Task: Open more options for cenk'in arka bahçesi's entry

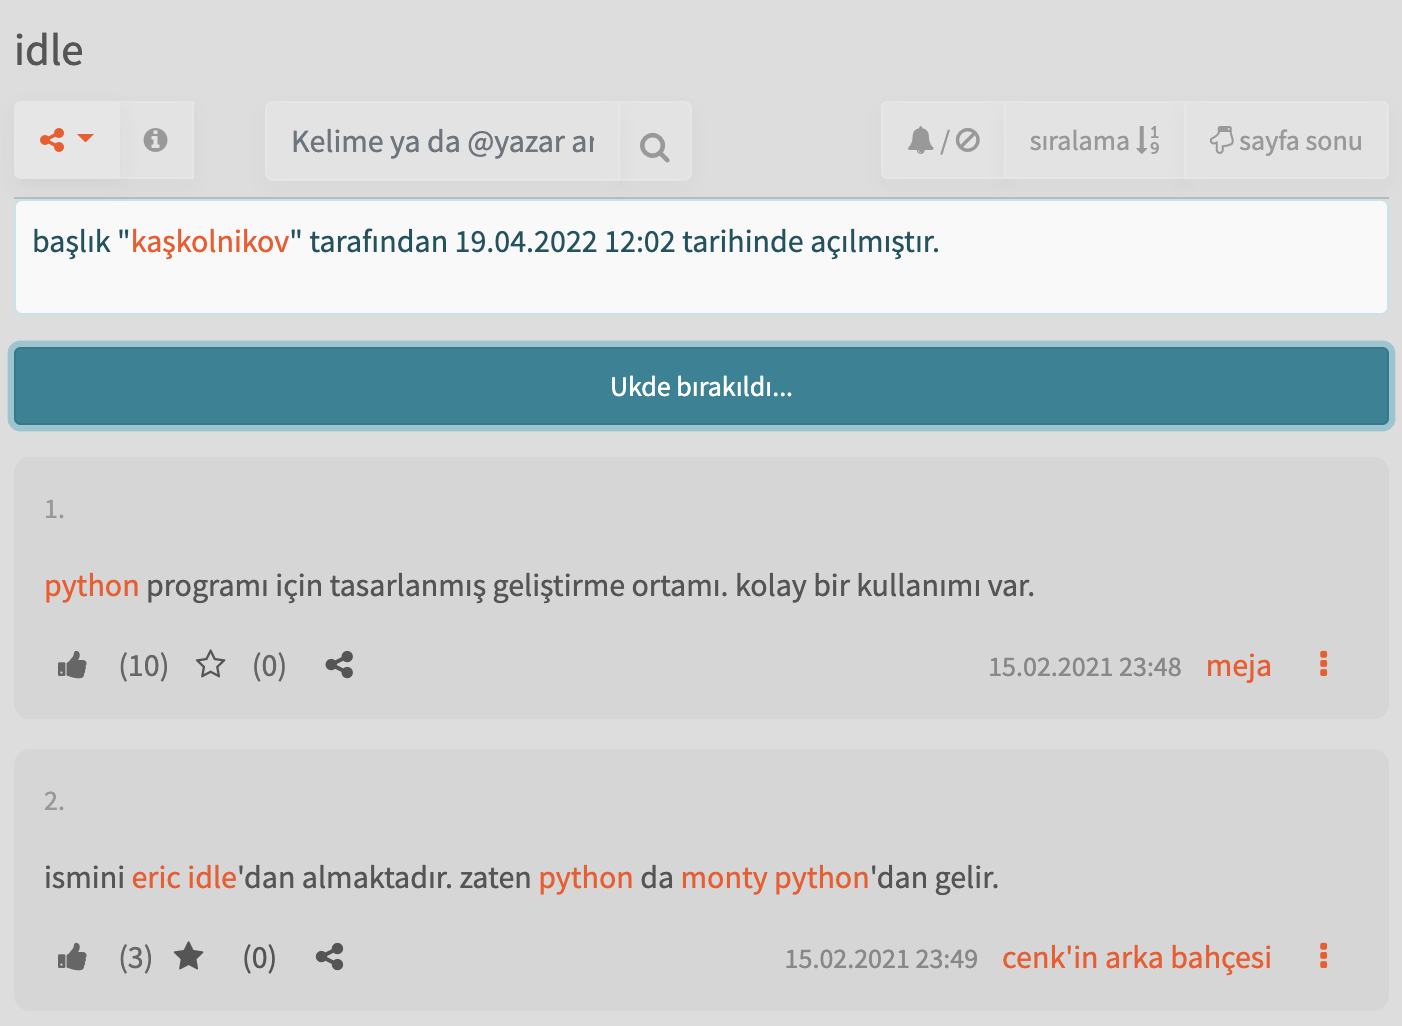Action: coord(1323,956)
